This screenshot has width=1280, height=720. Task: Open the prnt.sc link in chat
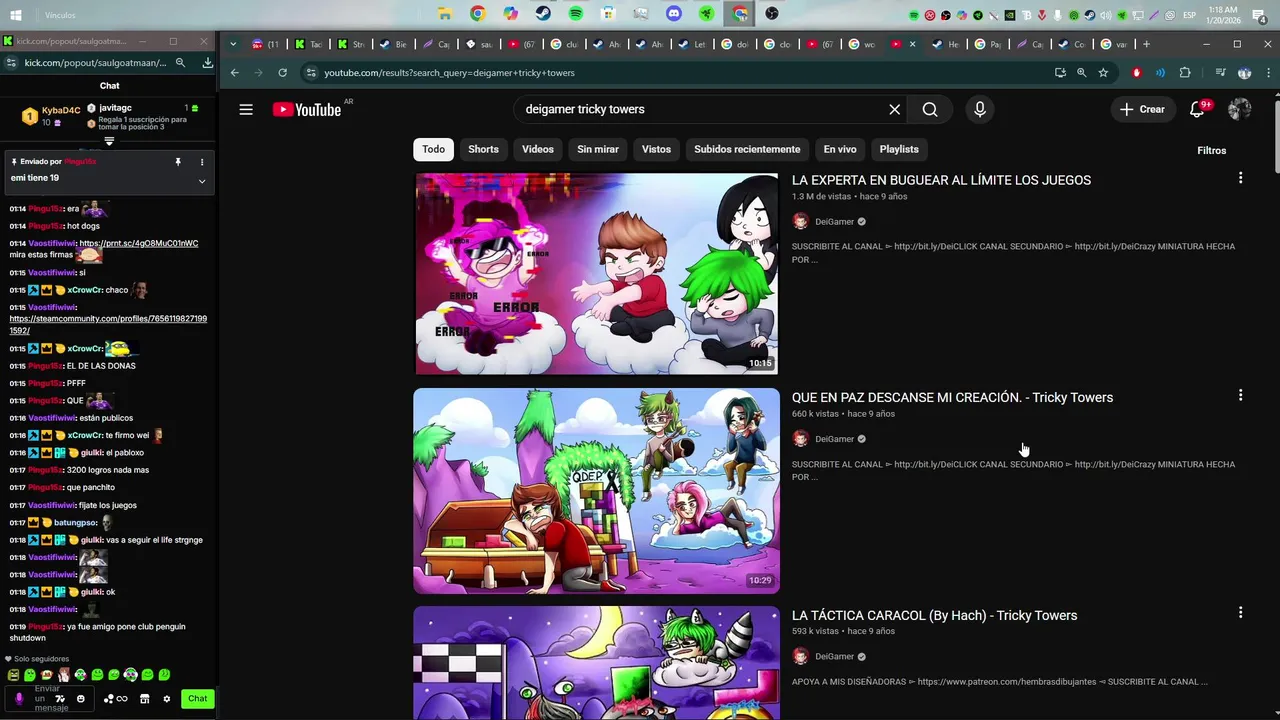pyautogui.click(x=138, y=243)
